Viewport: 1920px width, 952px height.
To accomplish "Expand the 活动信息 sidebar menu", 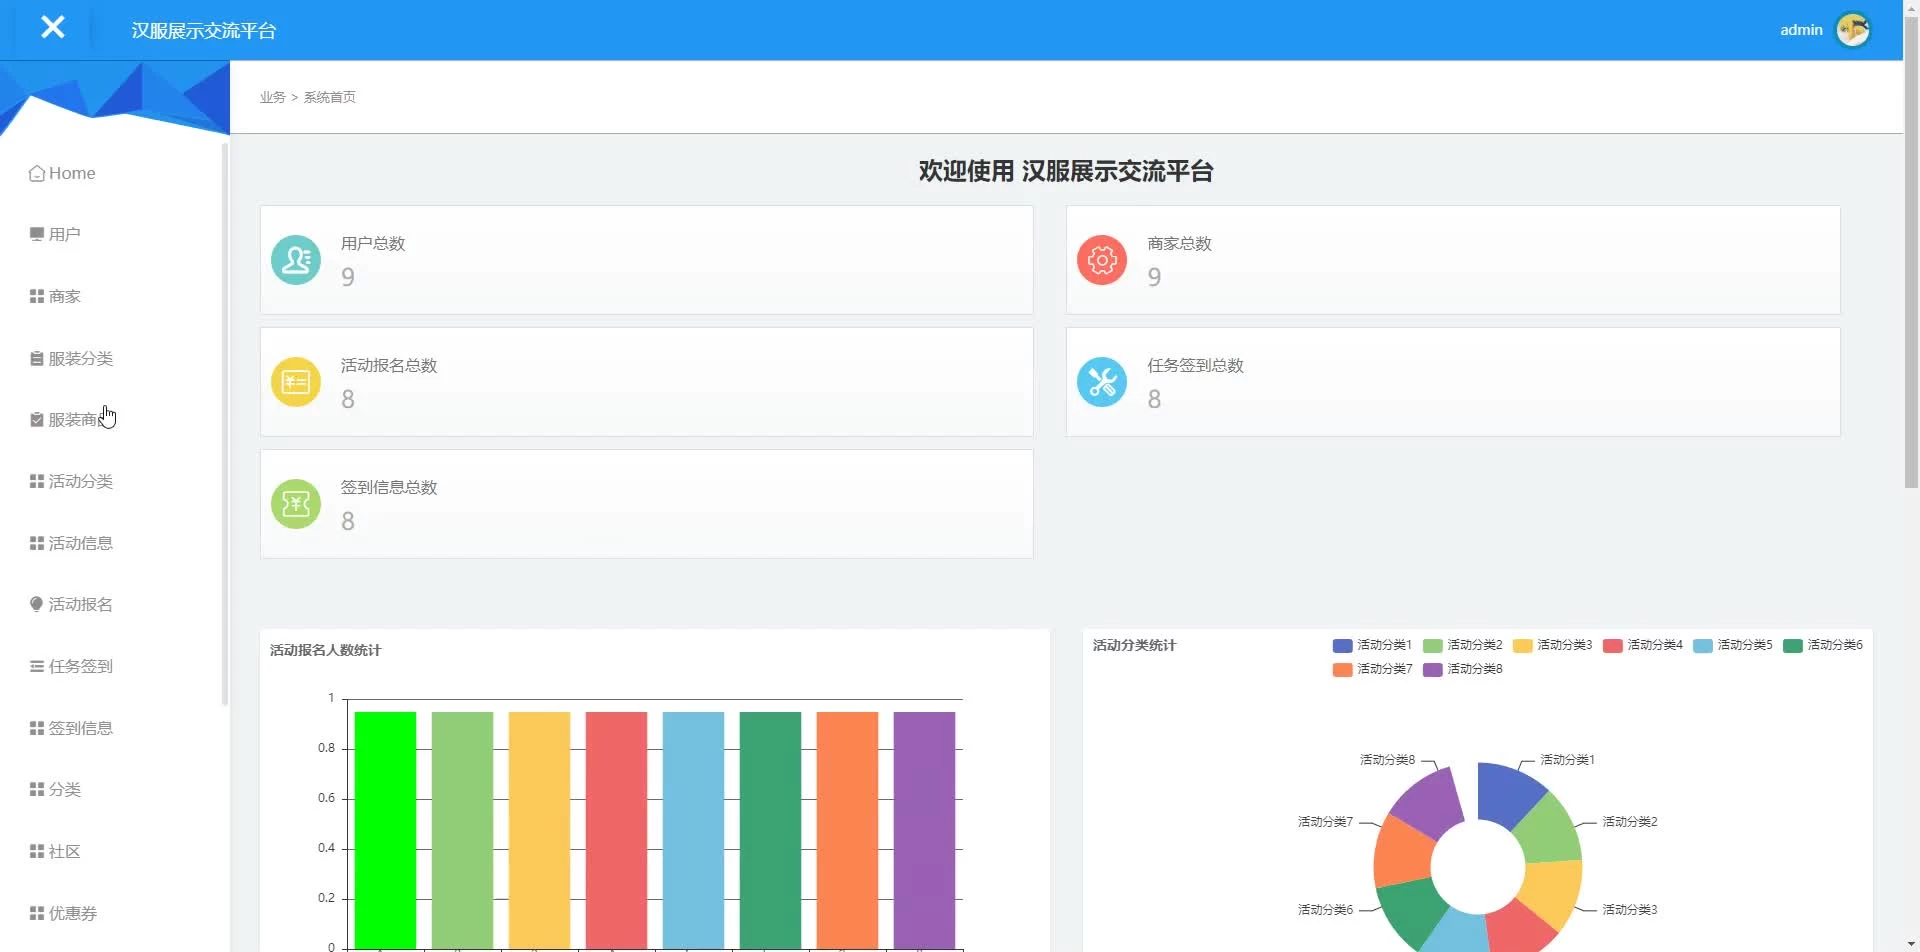I will click(x=80, y=543).
